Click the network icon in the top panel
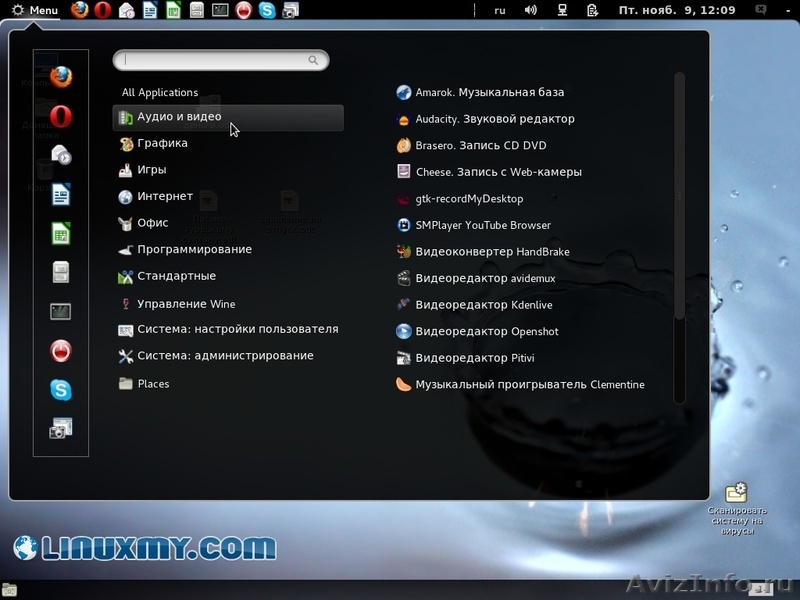 (x=562, y=10)
